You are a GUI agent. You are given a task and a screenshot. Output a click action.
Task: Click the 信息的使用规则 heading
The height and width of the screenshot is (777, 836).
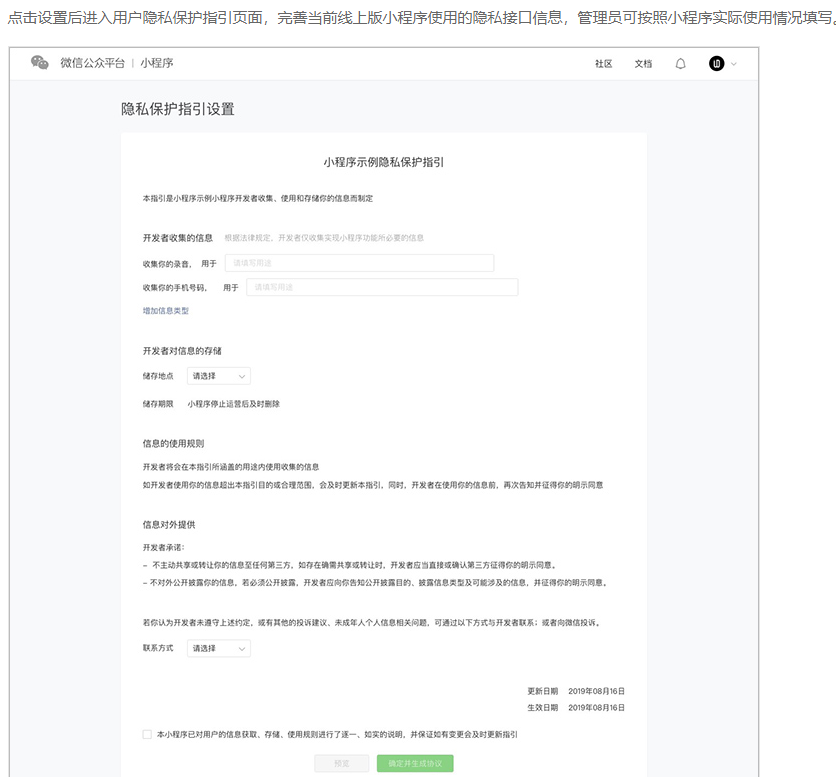173,444
